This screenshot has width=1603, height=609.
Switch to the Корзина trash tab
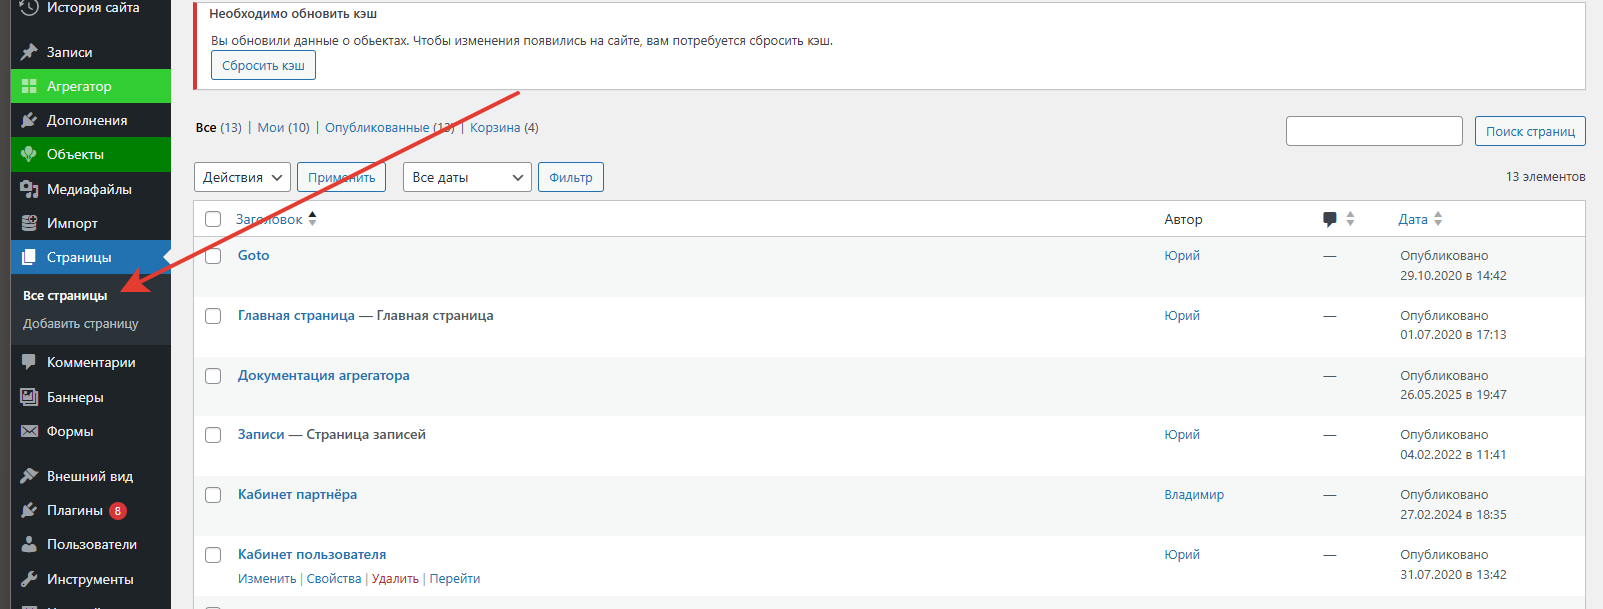[x=495, y=127]
